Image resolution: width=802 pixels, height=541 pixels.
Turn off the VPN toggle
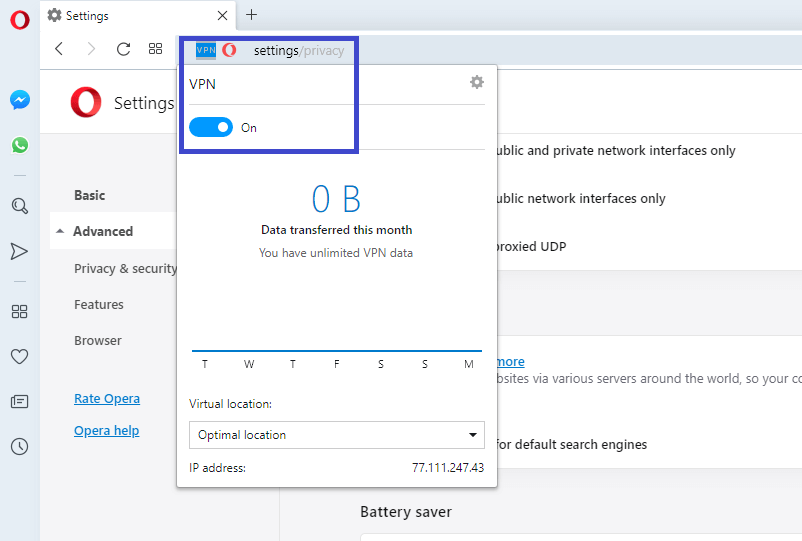(211, 127)
